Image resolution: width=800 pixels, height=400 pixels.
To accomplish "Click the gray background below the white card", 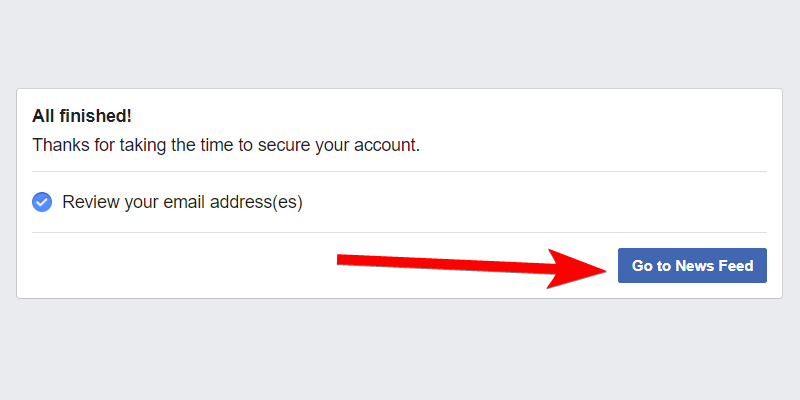I will coord(400,350).
